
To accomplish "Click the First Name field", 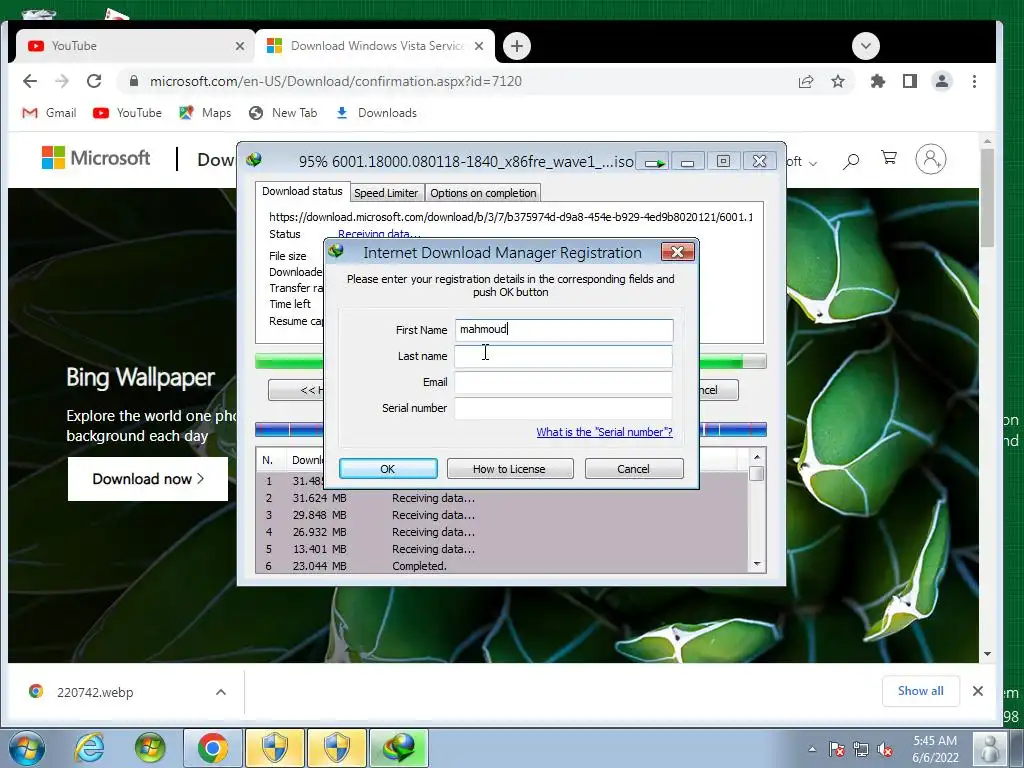I will coord(564,330).
